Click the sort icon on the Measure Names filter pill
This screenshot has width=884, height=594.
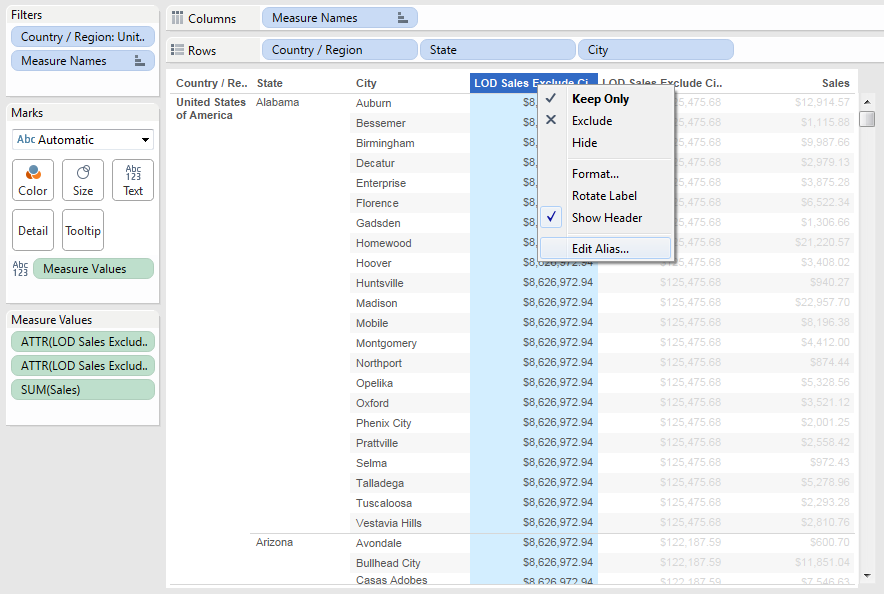pos(139,60)
